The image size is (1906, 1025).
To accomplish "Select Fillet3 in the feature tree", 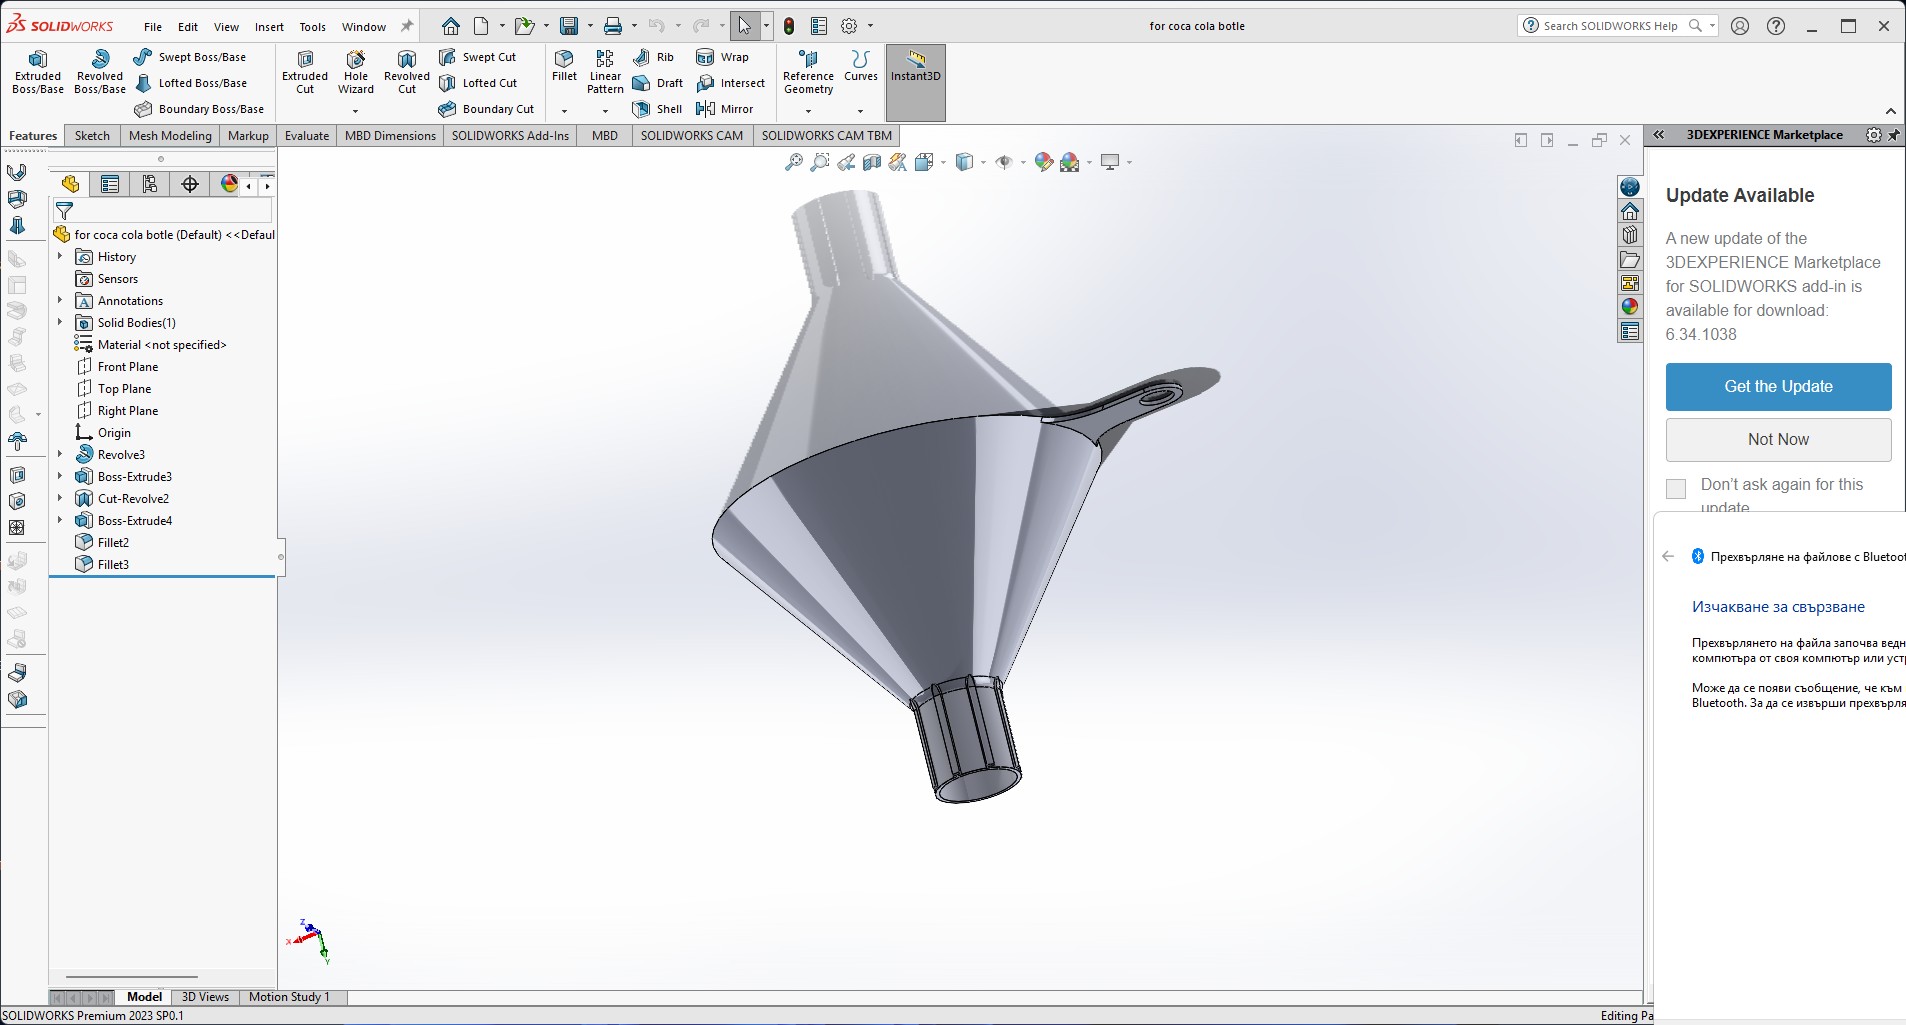I will tap(113, 564).
